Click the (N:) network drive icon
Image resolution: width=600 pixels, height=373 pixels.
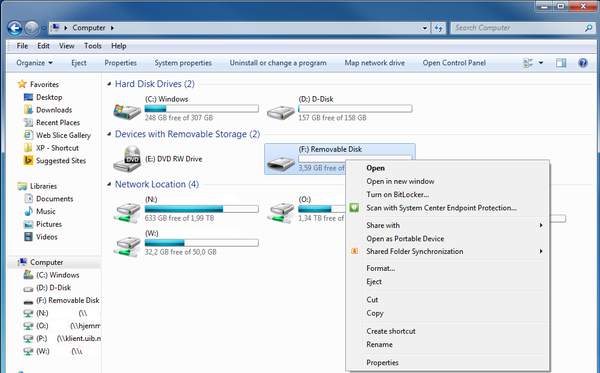point(127,213)
